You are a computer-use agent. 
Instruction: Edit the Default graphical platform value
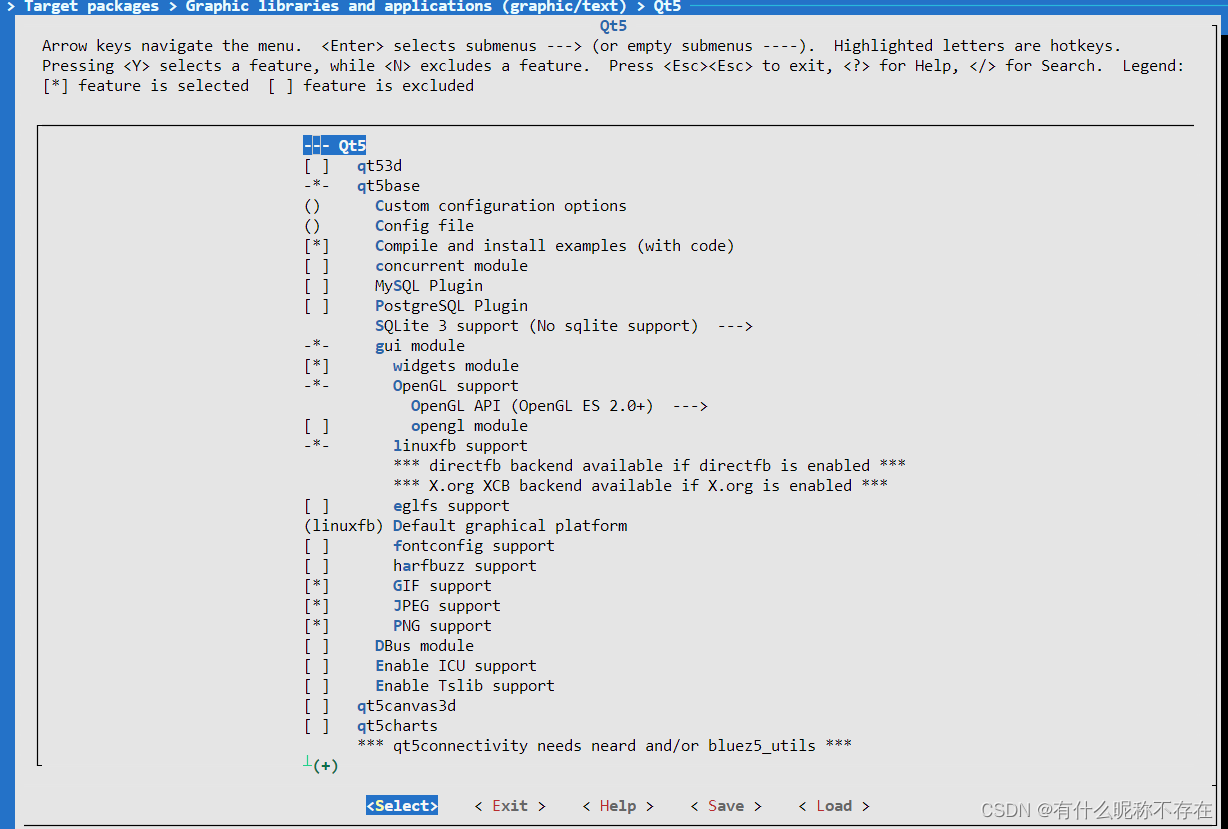pyautogui.click(x=466, y=526)
